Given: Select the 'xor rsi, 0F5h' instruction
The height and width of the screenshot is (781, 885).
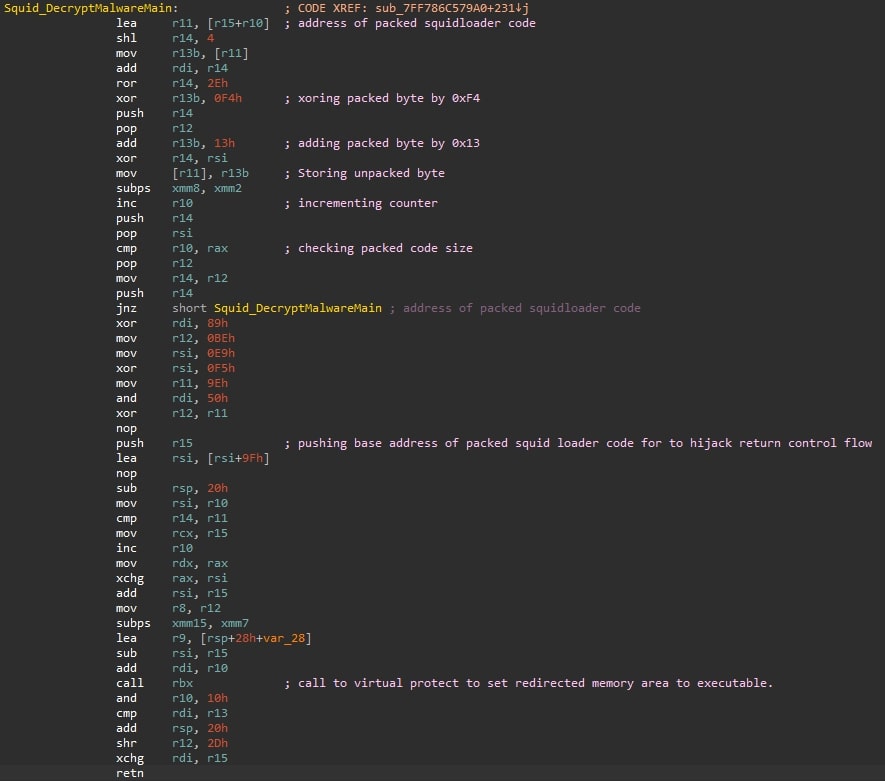Looking at the screenshot, I should pos(176,368).
